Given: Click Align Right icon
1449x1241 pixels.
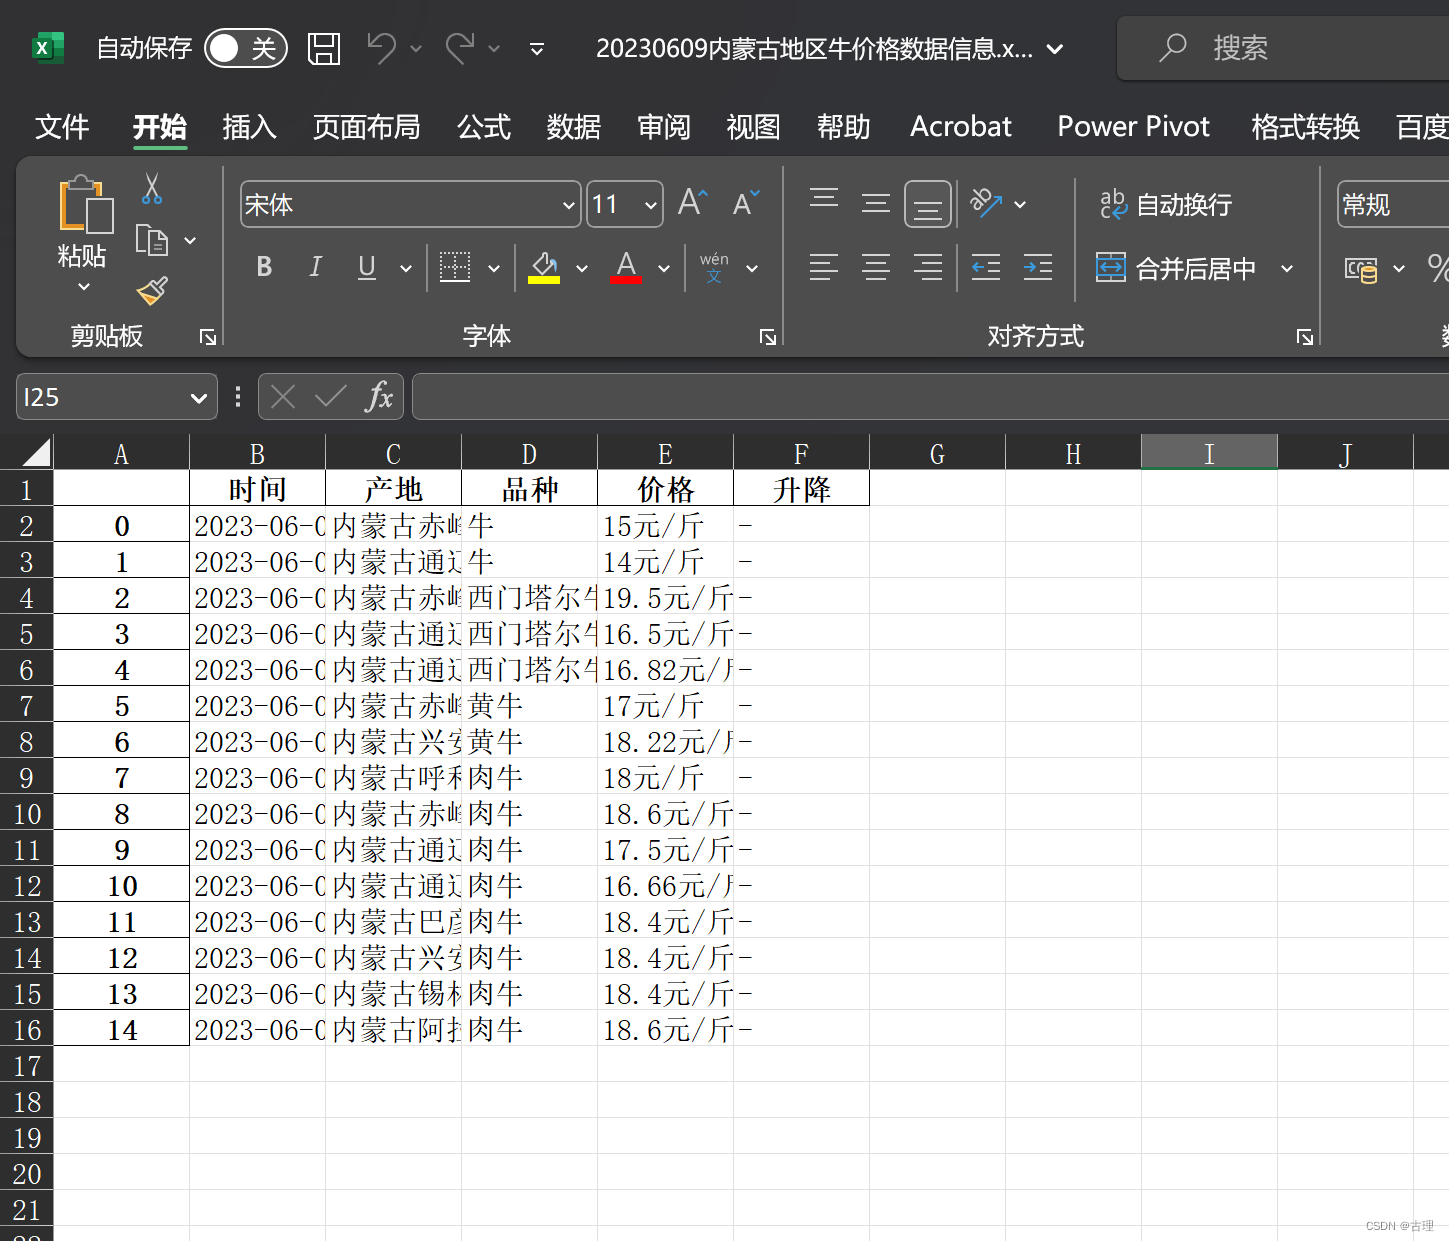Looking at the screenshot, I should [x=928, y=267].
